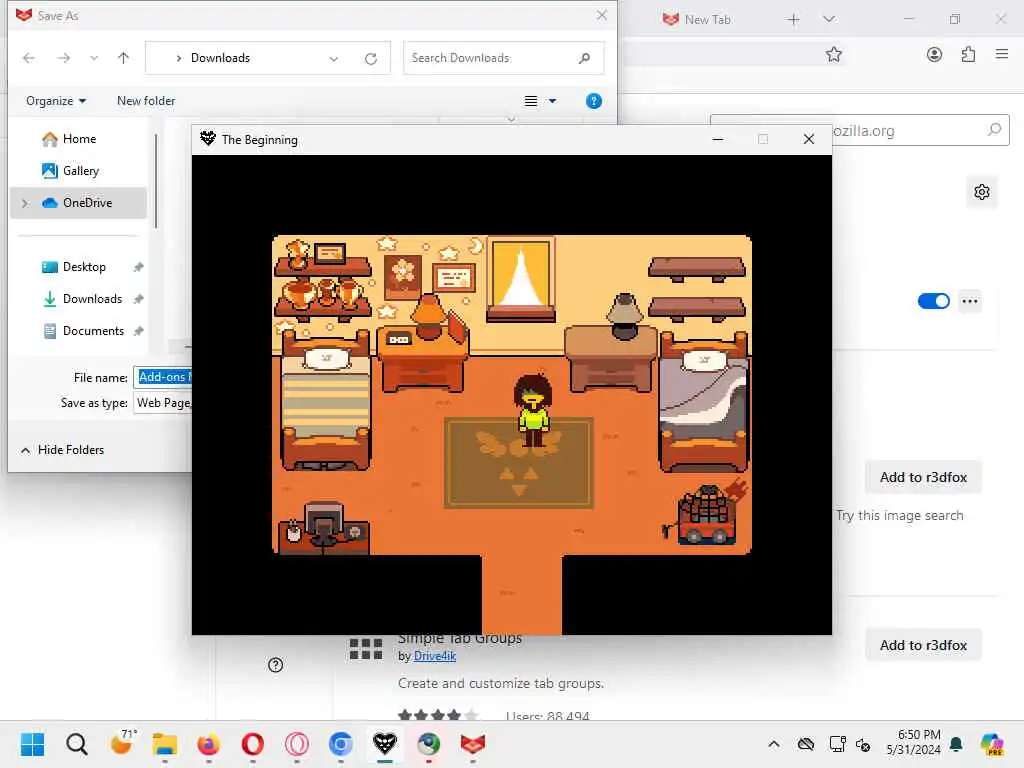Open pinned Documents folder
Image resolution: width=1024 pixels, height=768 pixels.
[93, 330]
